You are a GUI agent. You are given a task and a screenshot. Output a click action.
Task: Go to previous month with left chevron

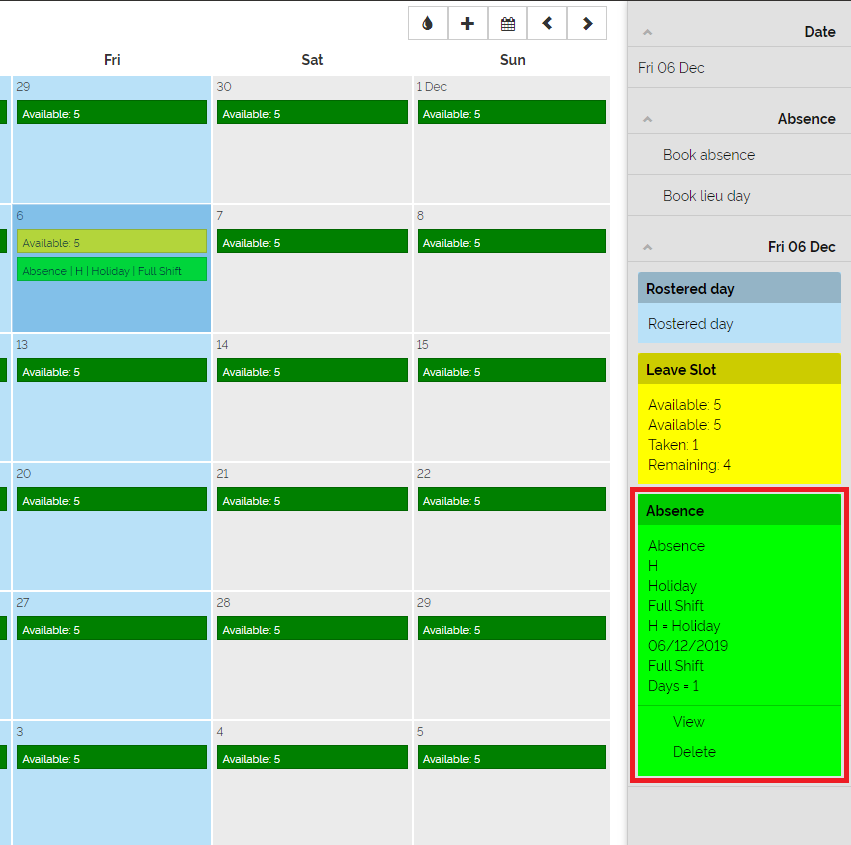point(547,23)
